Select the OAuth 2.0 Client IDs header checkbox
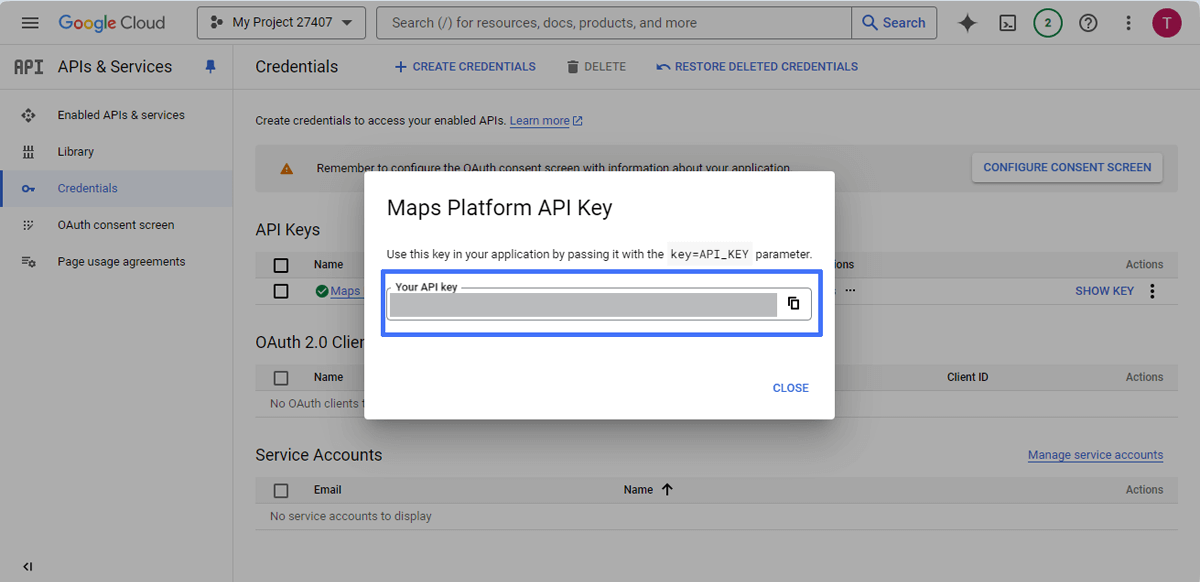 coord(281,378)
